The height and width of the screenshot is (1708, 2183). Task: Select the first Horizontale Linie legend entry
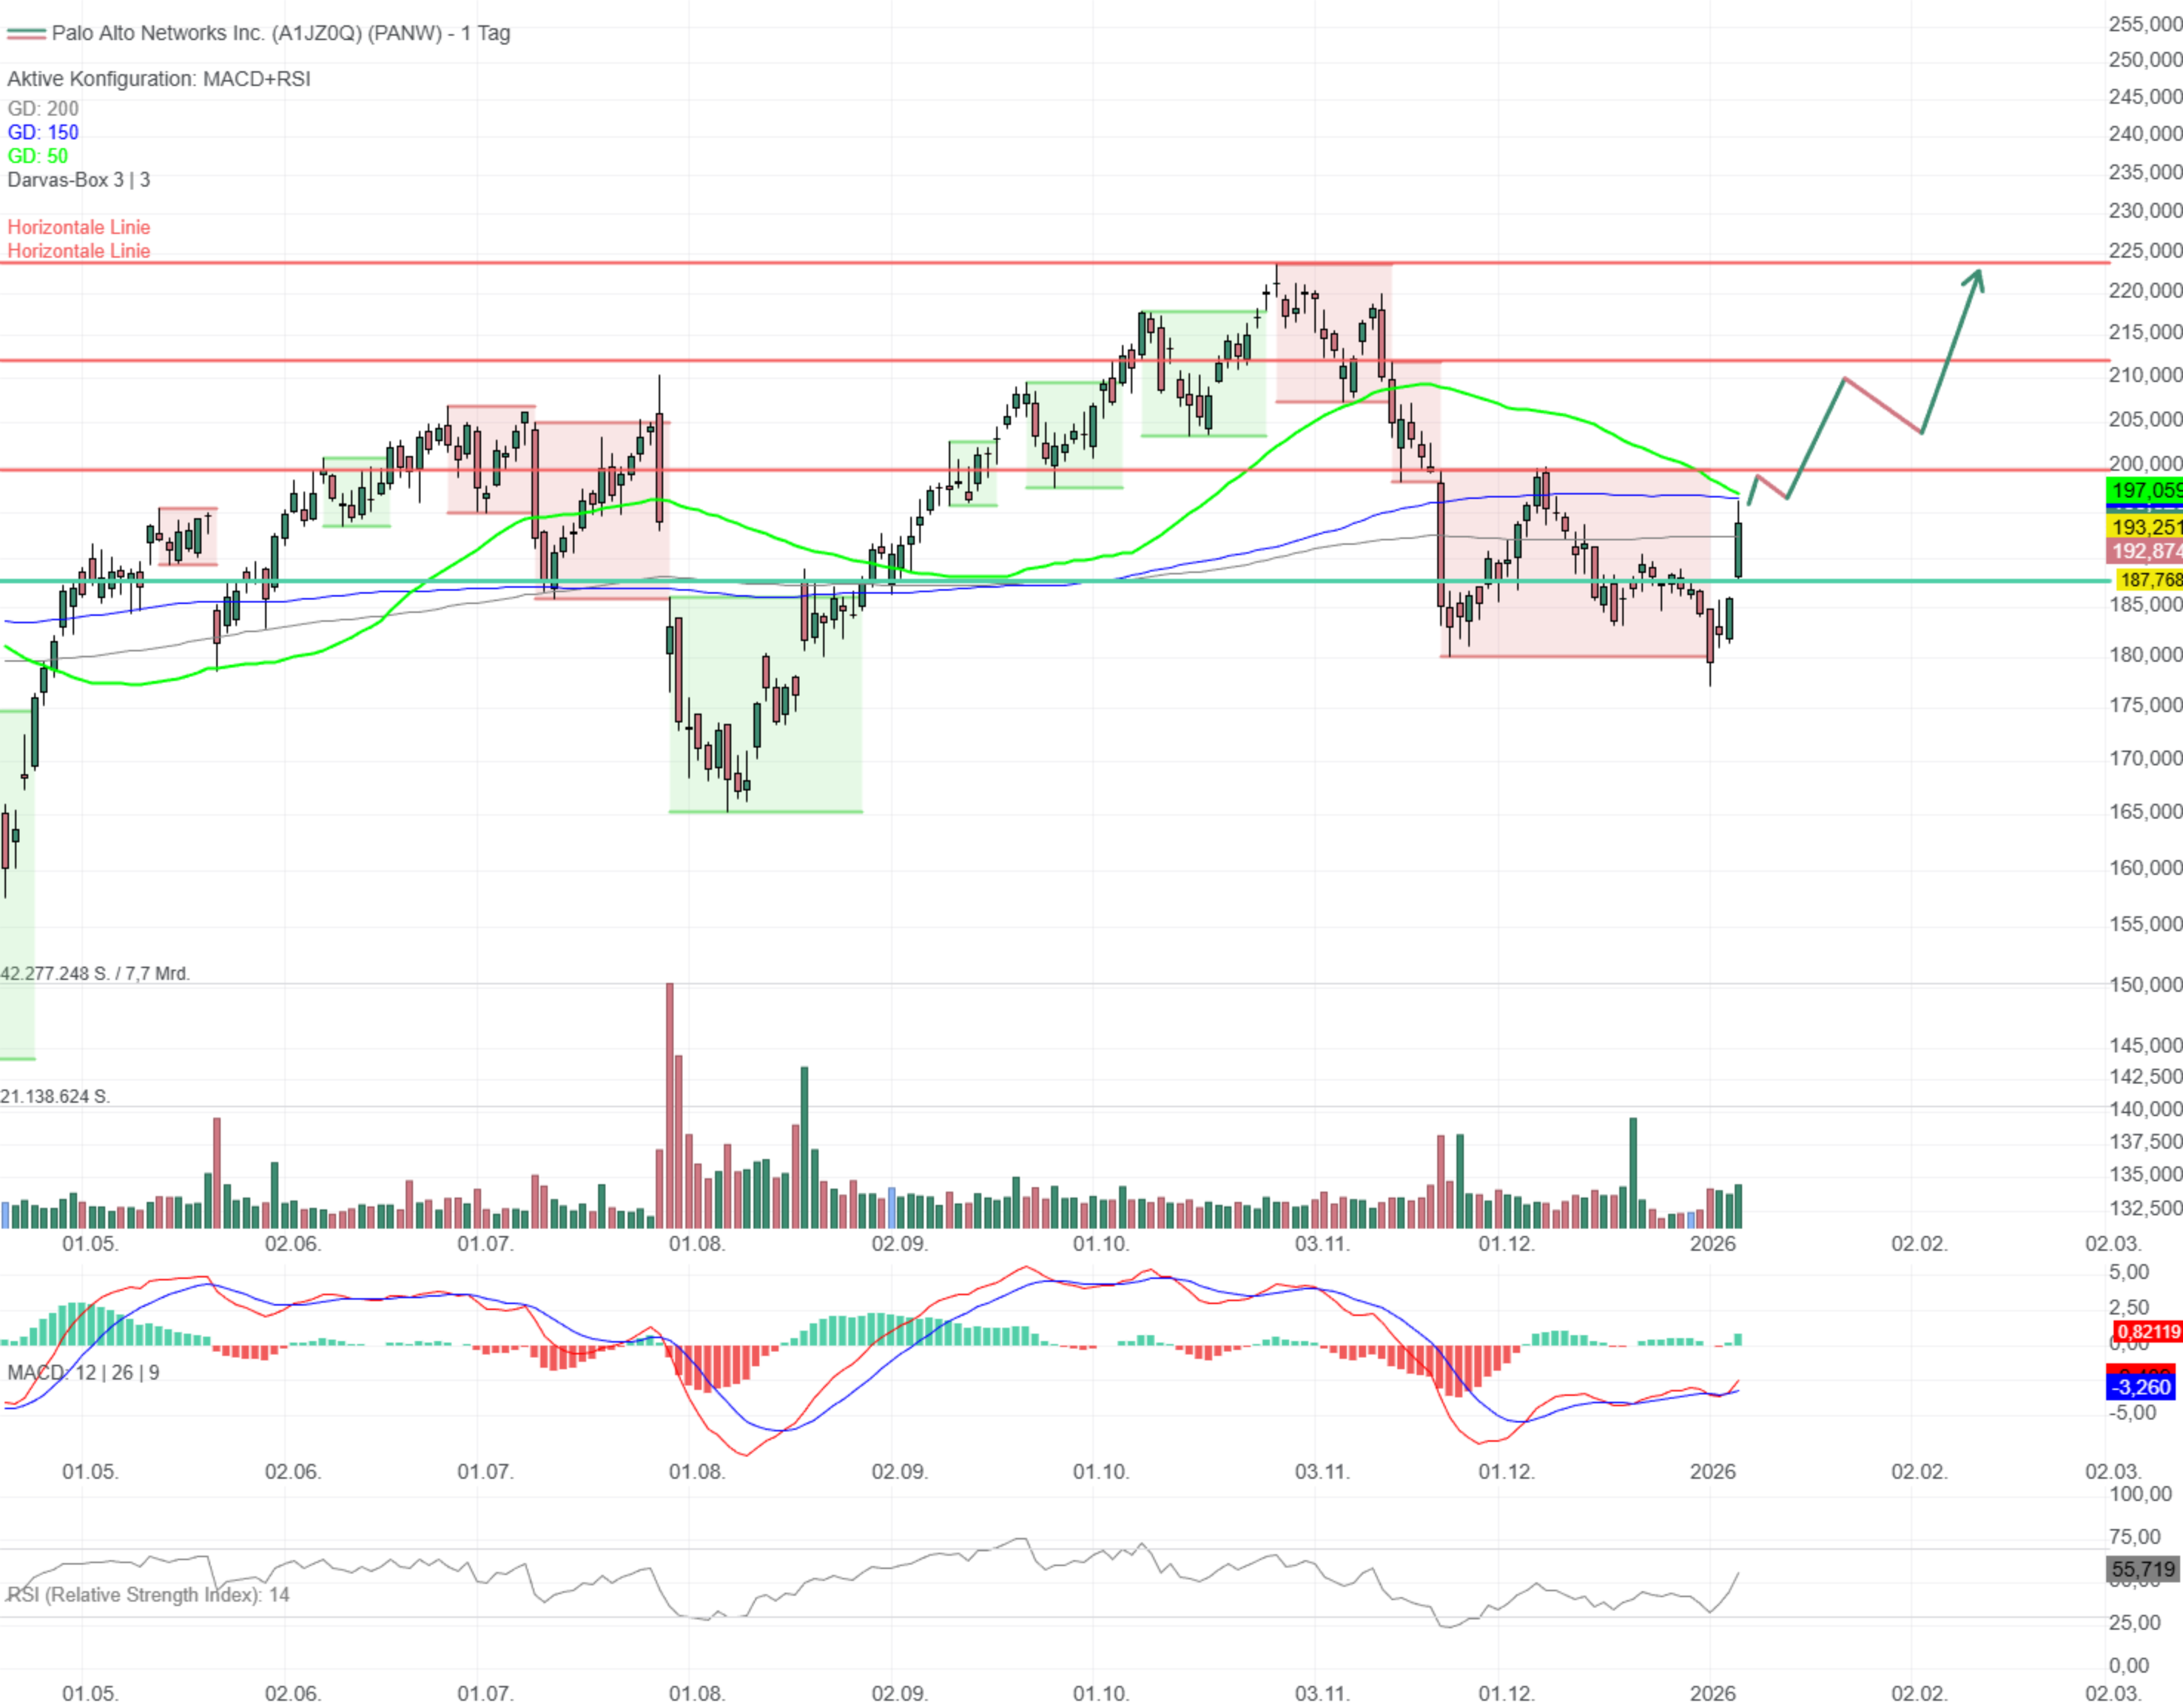[79, 227]
